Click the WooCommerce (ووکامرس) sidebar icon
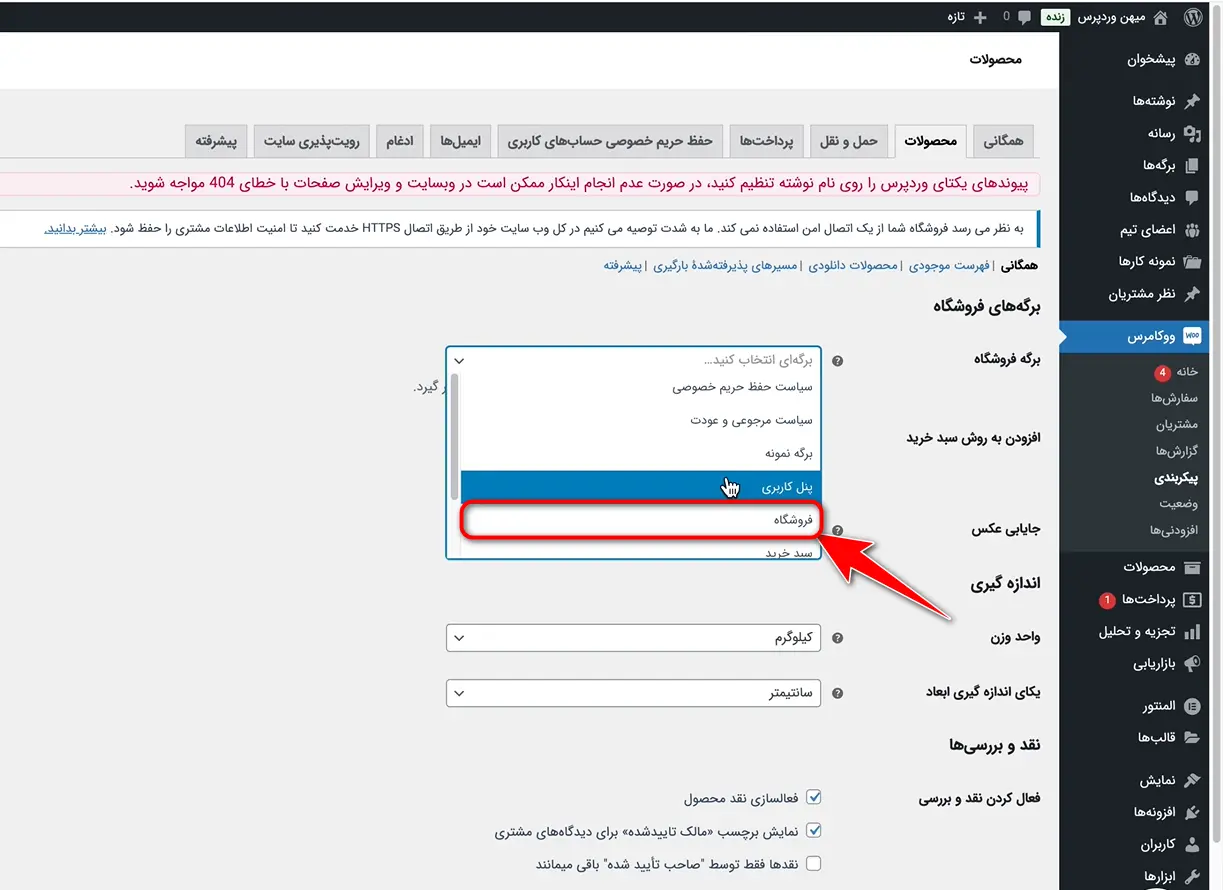This screenshot has height=890, width=1223. click(1191, 337)
